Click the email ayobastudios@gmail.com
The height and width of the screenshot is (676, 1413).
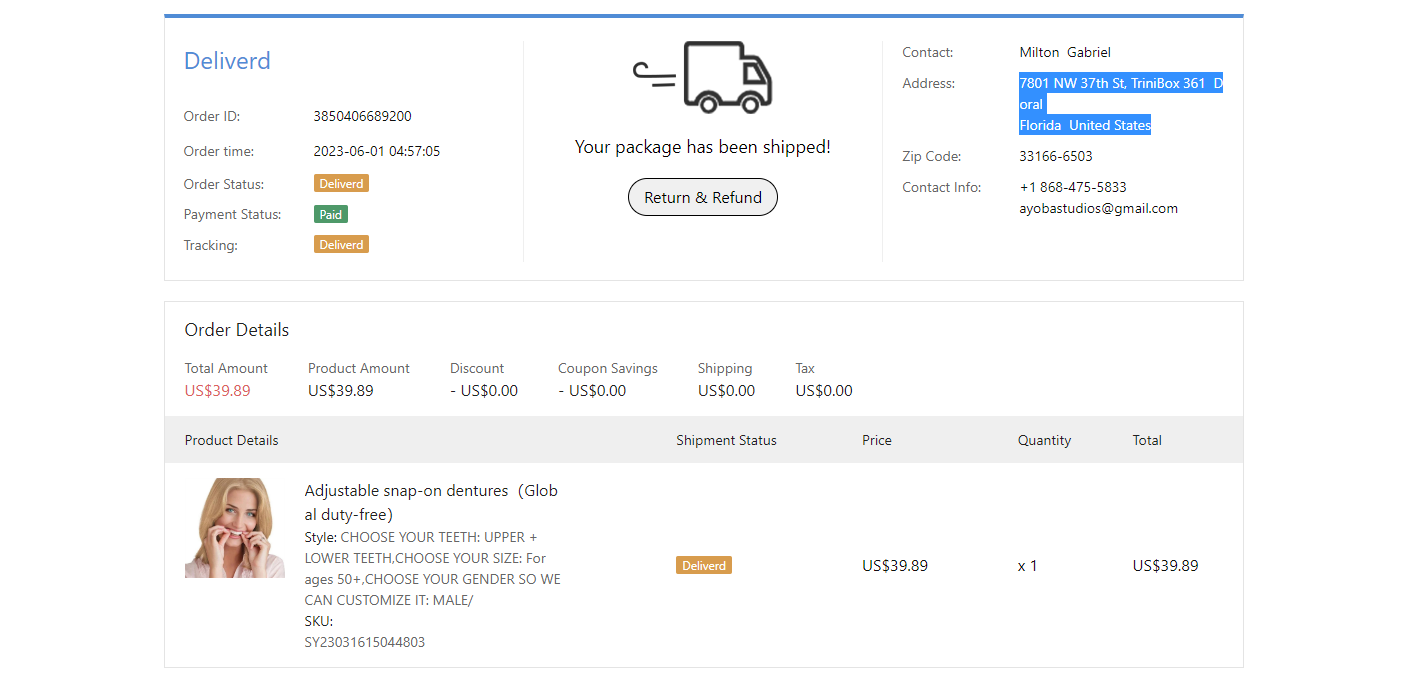[1098, 208]
